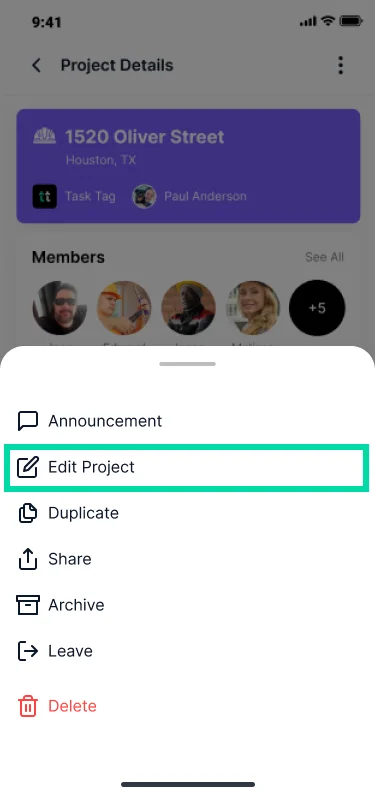Select the red Delete option
The height and width of the screenshot is (812, 375).
188,706
